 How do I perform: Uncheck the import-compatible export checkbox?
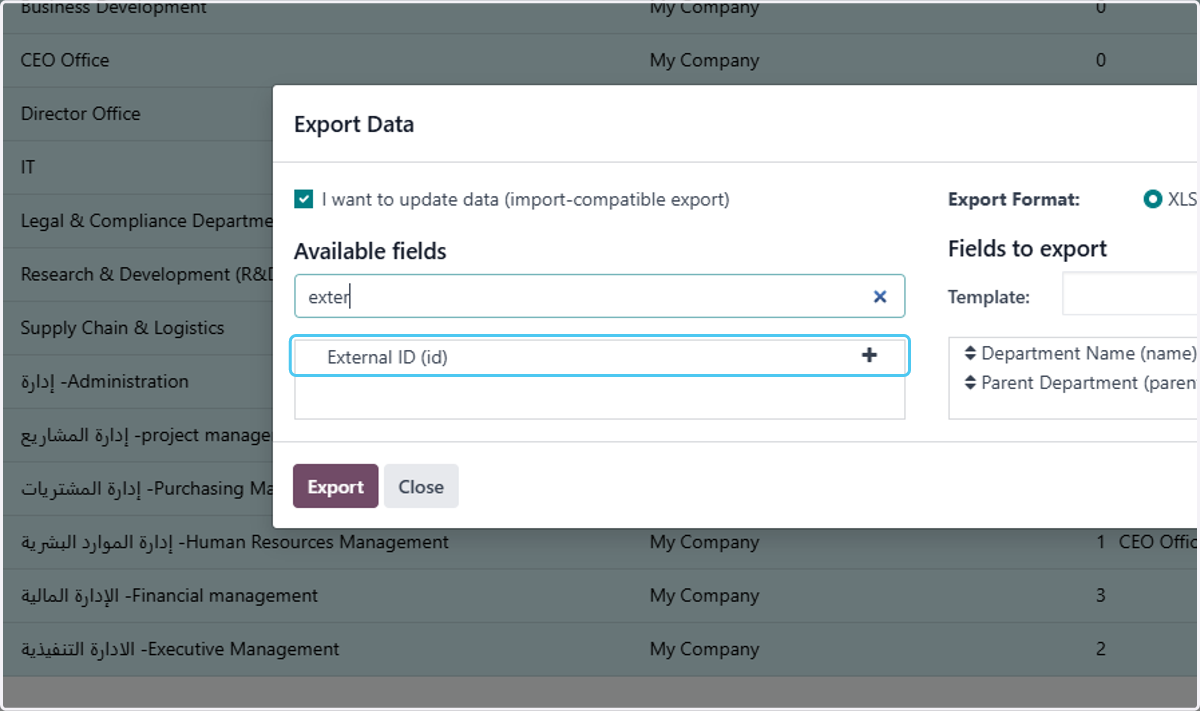pyautogui.click(x=304, y=199)
